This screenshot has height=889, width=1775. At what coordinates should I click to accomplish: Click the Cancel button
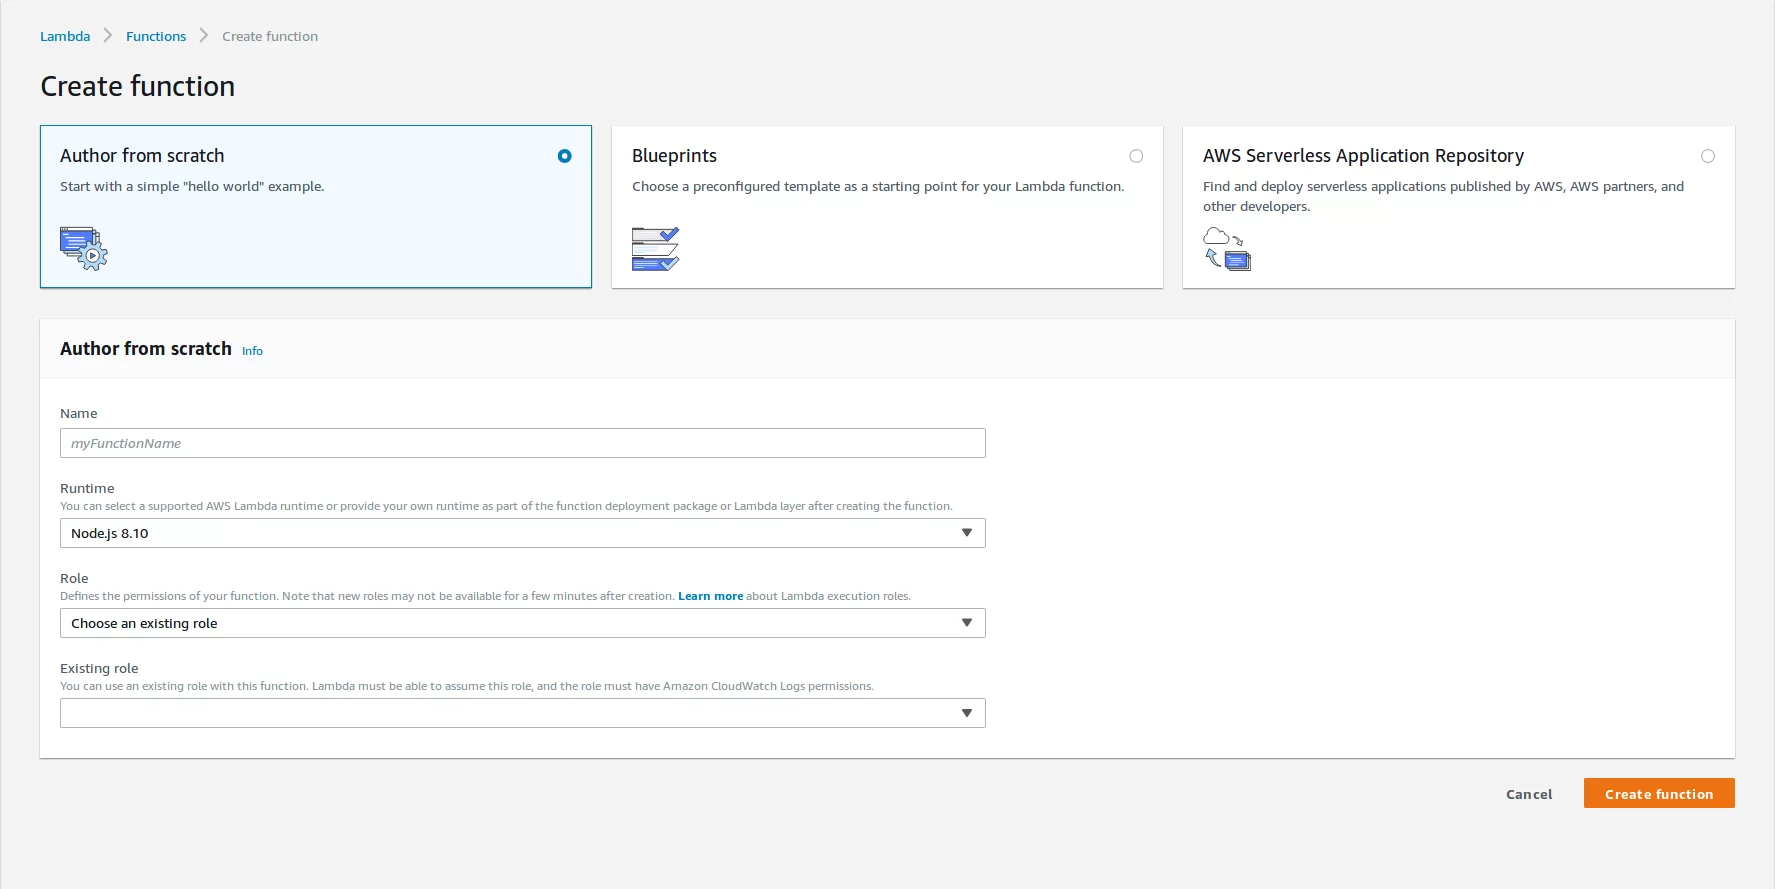(x=1529, y=794)
